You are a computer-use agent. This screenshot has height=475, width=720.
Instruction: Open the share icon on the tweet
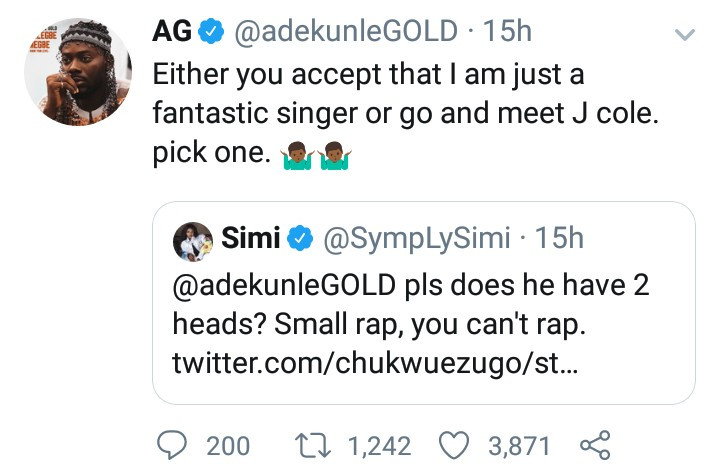pyautogui.click(x=594, y=443)
